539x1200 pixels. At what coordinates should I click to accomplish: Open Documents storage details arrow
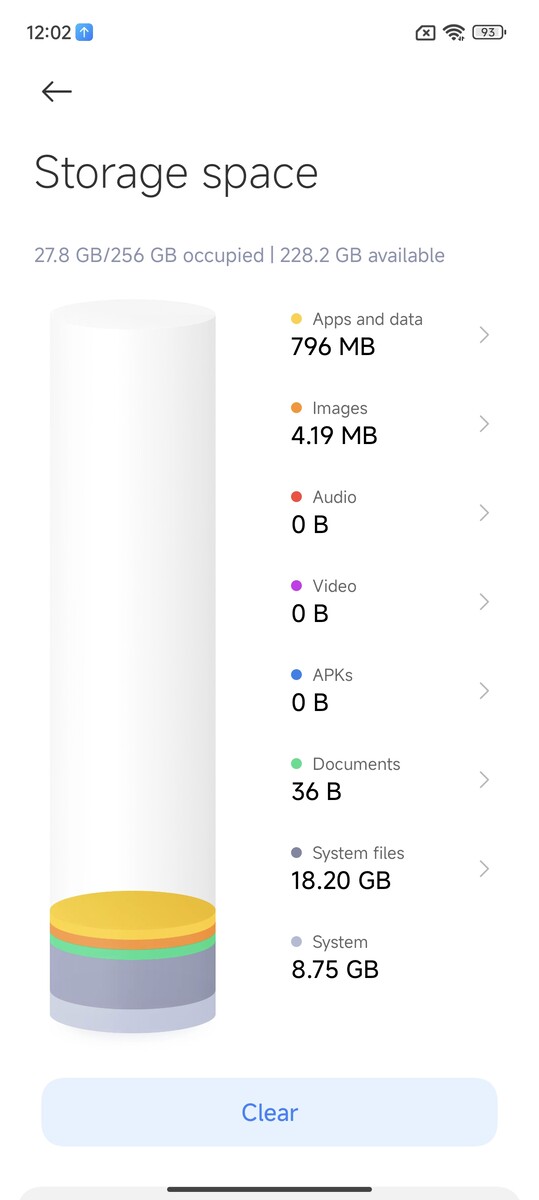pos(484,780)
